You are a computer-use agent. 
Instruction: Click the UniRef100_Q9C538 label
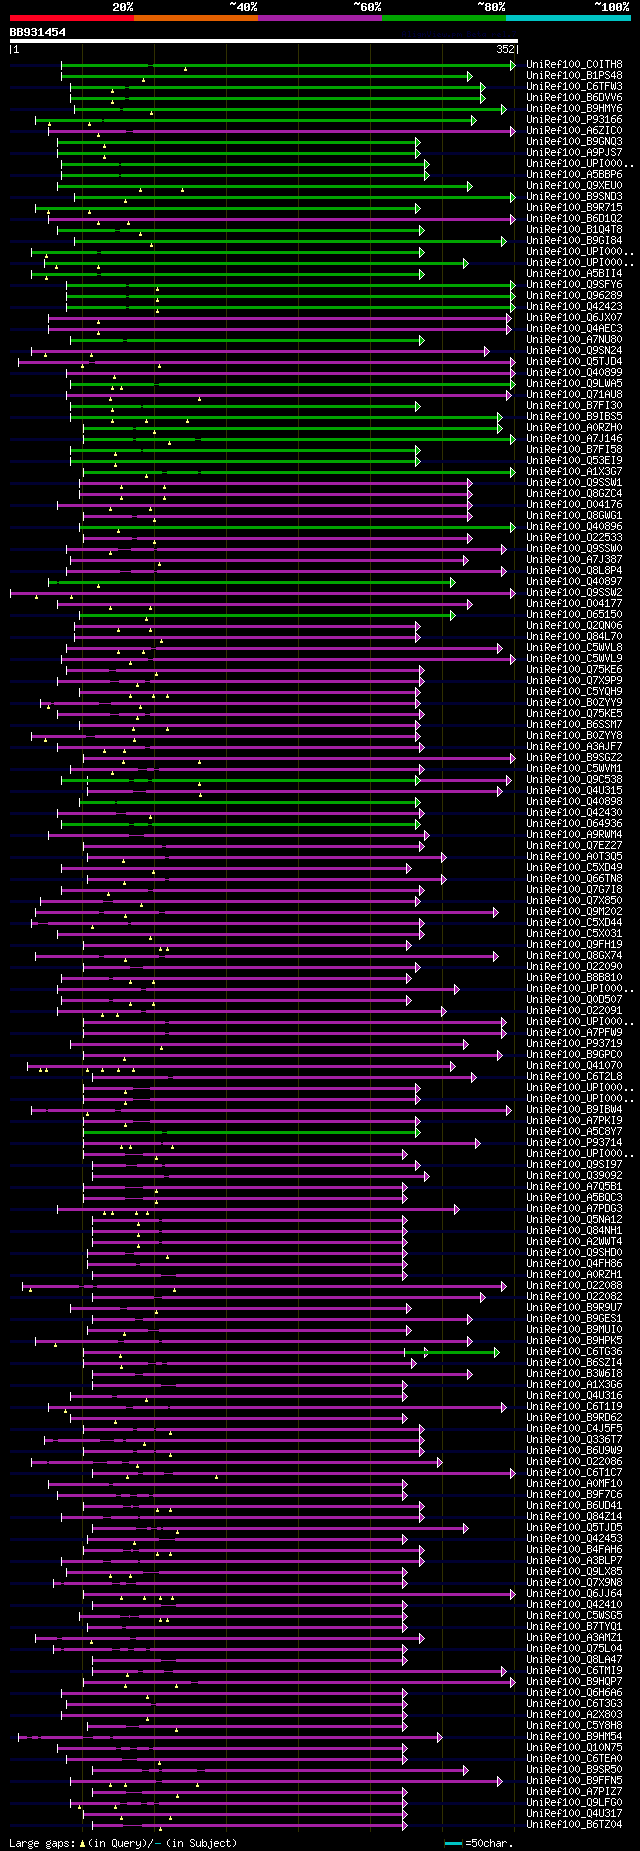pos(574,779)
